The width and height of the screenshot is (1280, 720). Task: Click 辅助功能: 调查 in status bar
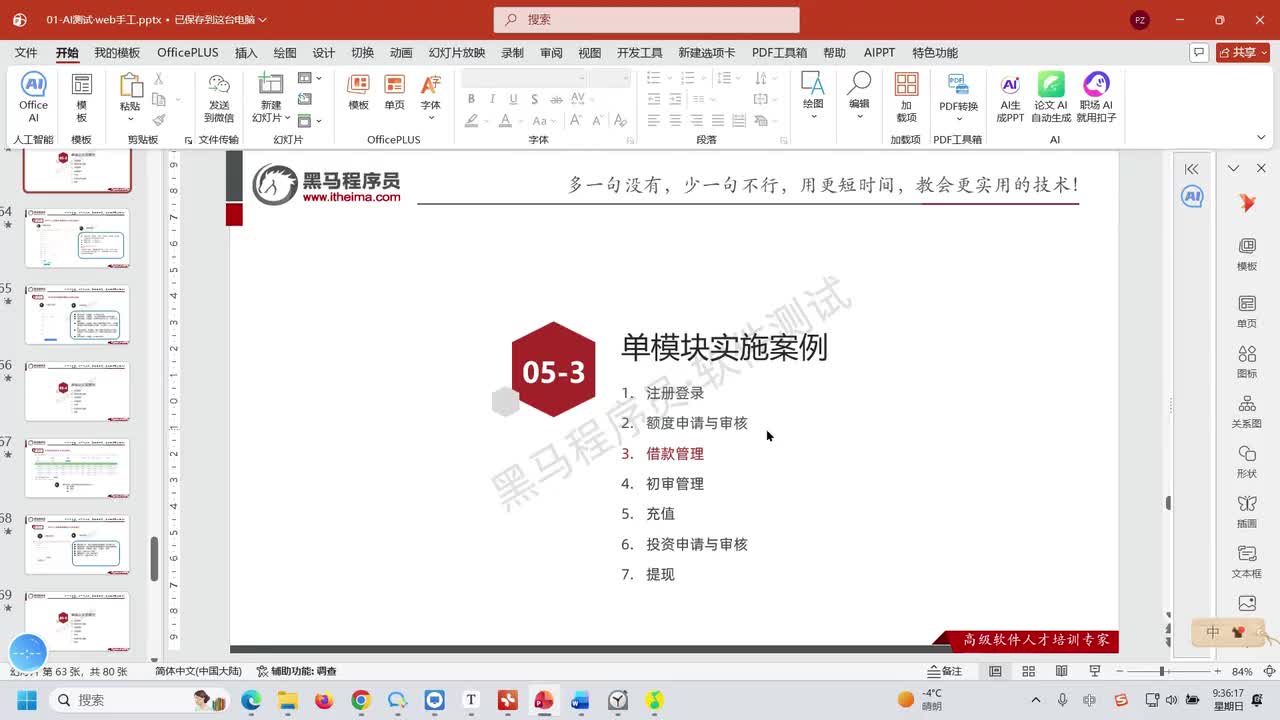pyautogui.click(x=297, y=671)
